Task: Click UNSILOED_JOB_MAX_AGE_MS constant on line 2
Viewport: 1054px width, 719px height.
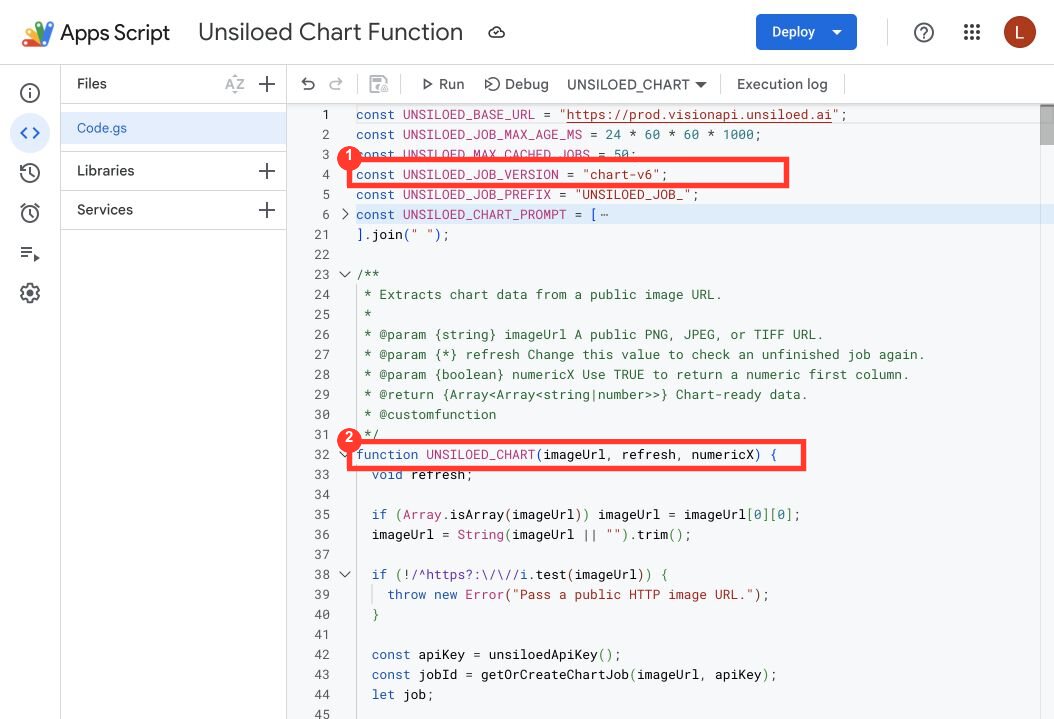Action: tap(492, 134)
